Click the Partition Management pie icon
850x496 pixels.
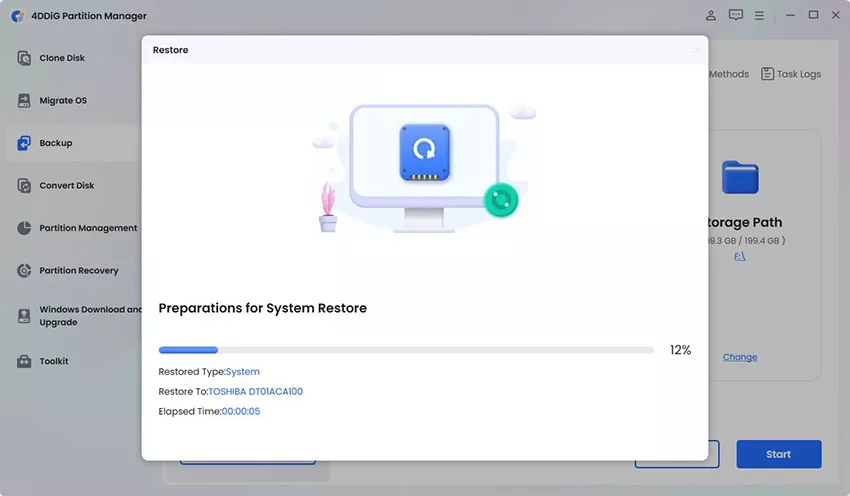click(24, 228)
